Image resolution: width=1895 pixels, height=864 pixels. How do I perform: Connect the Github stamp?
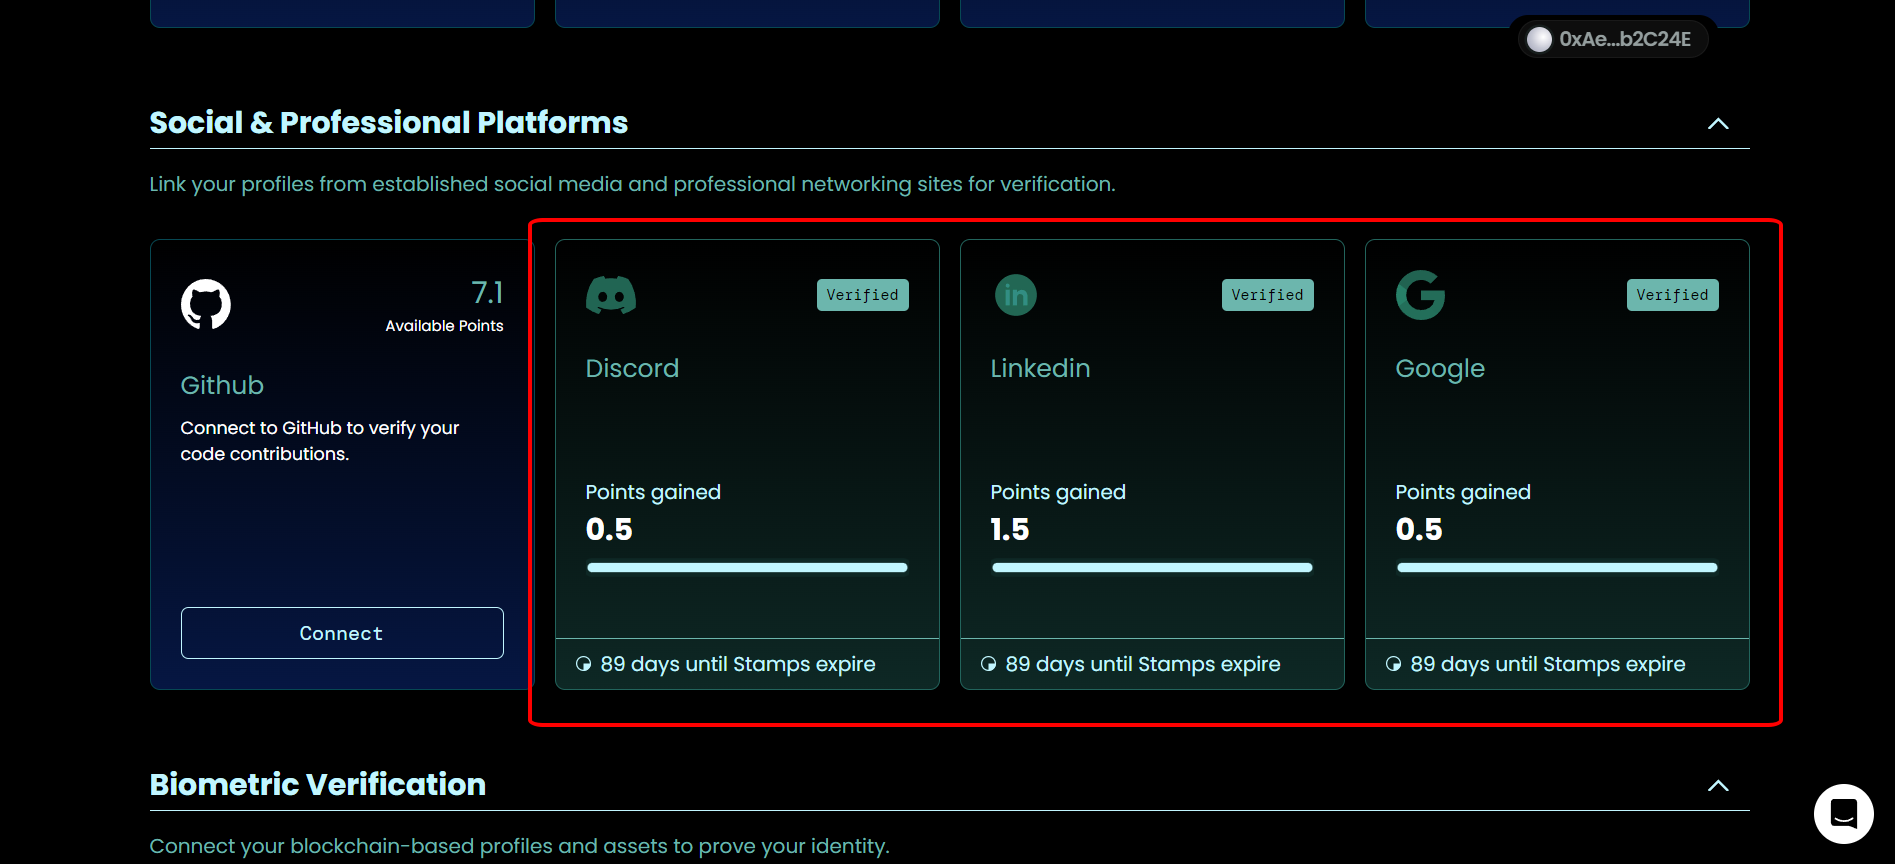coord(342,633)
